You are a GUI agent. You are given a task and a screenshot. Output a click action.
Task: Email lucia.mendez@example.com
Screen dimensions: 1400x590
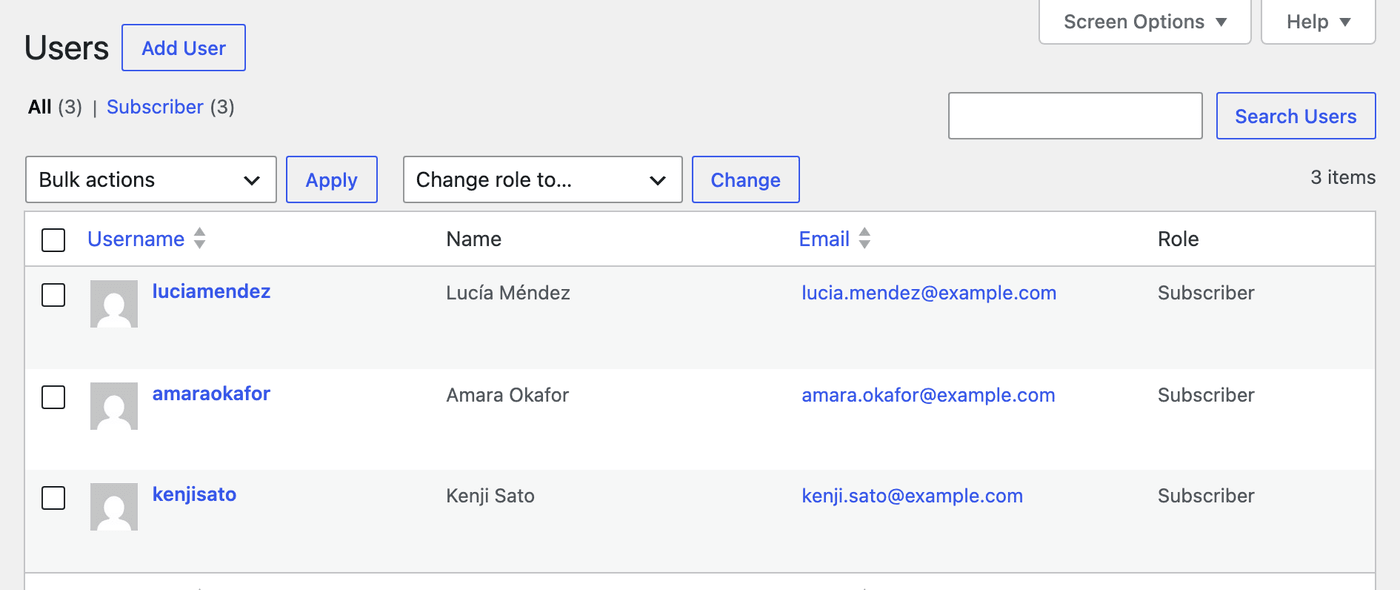coord(929,293)
